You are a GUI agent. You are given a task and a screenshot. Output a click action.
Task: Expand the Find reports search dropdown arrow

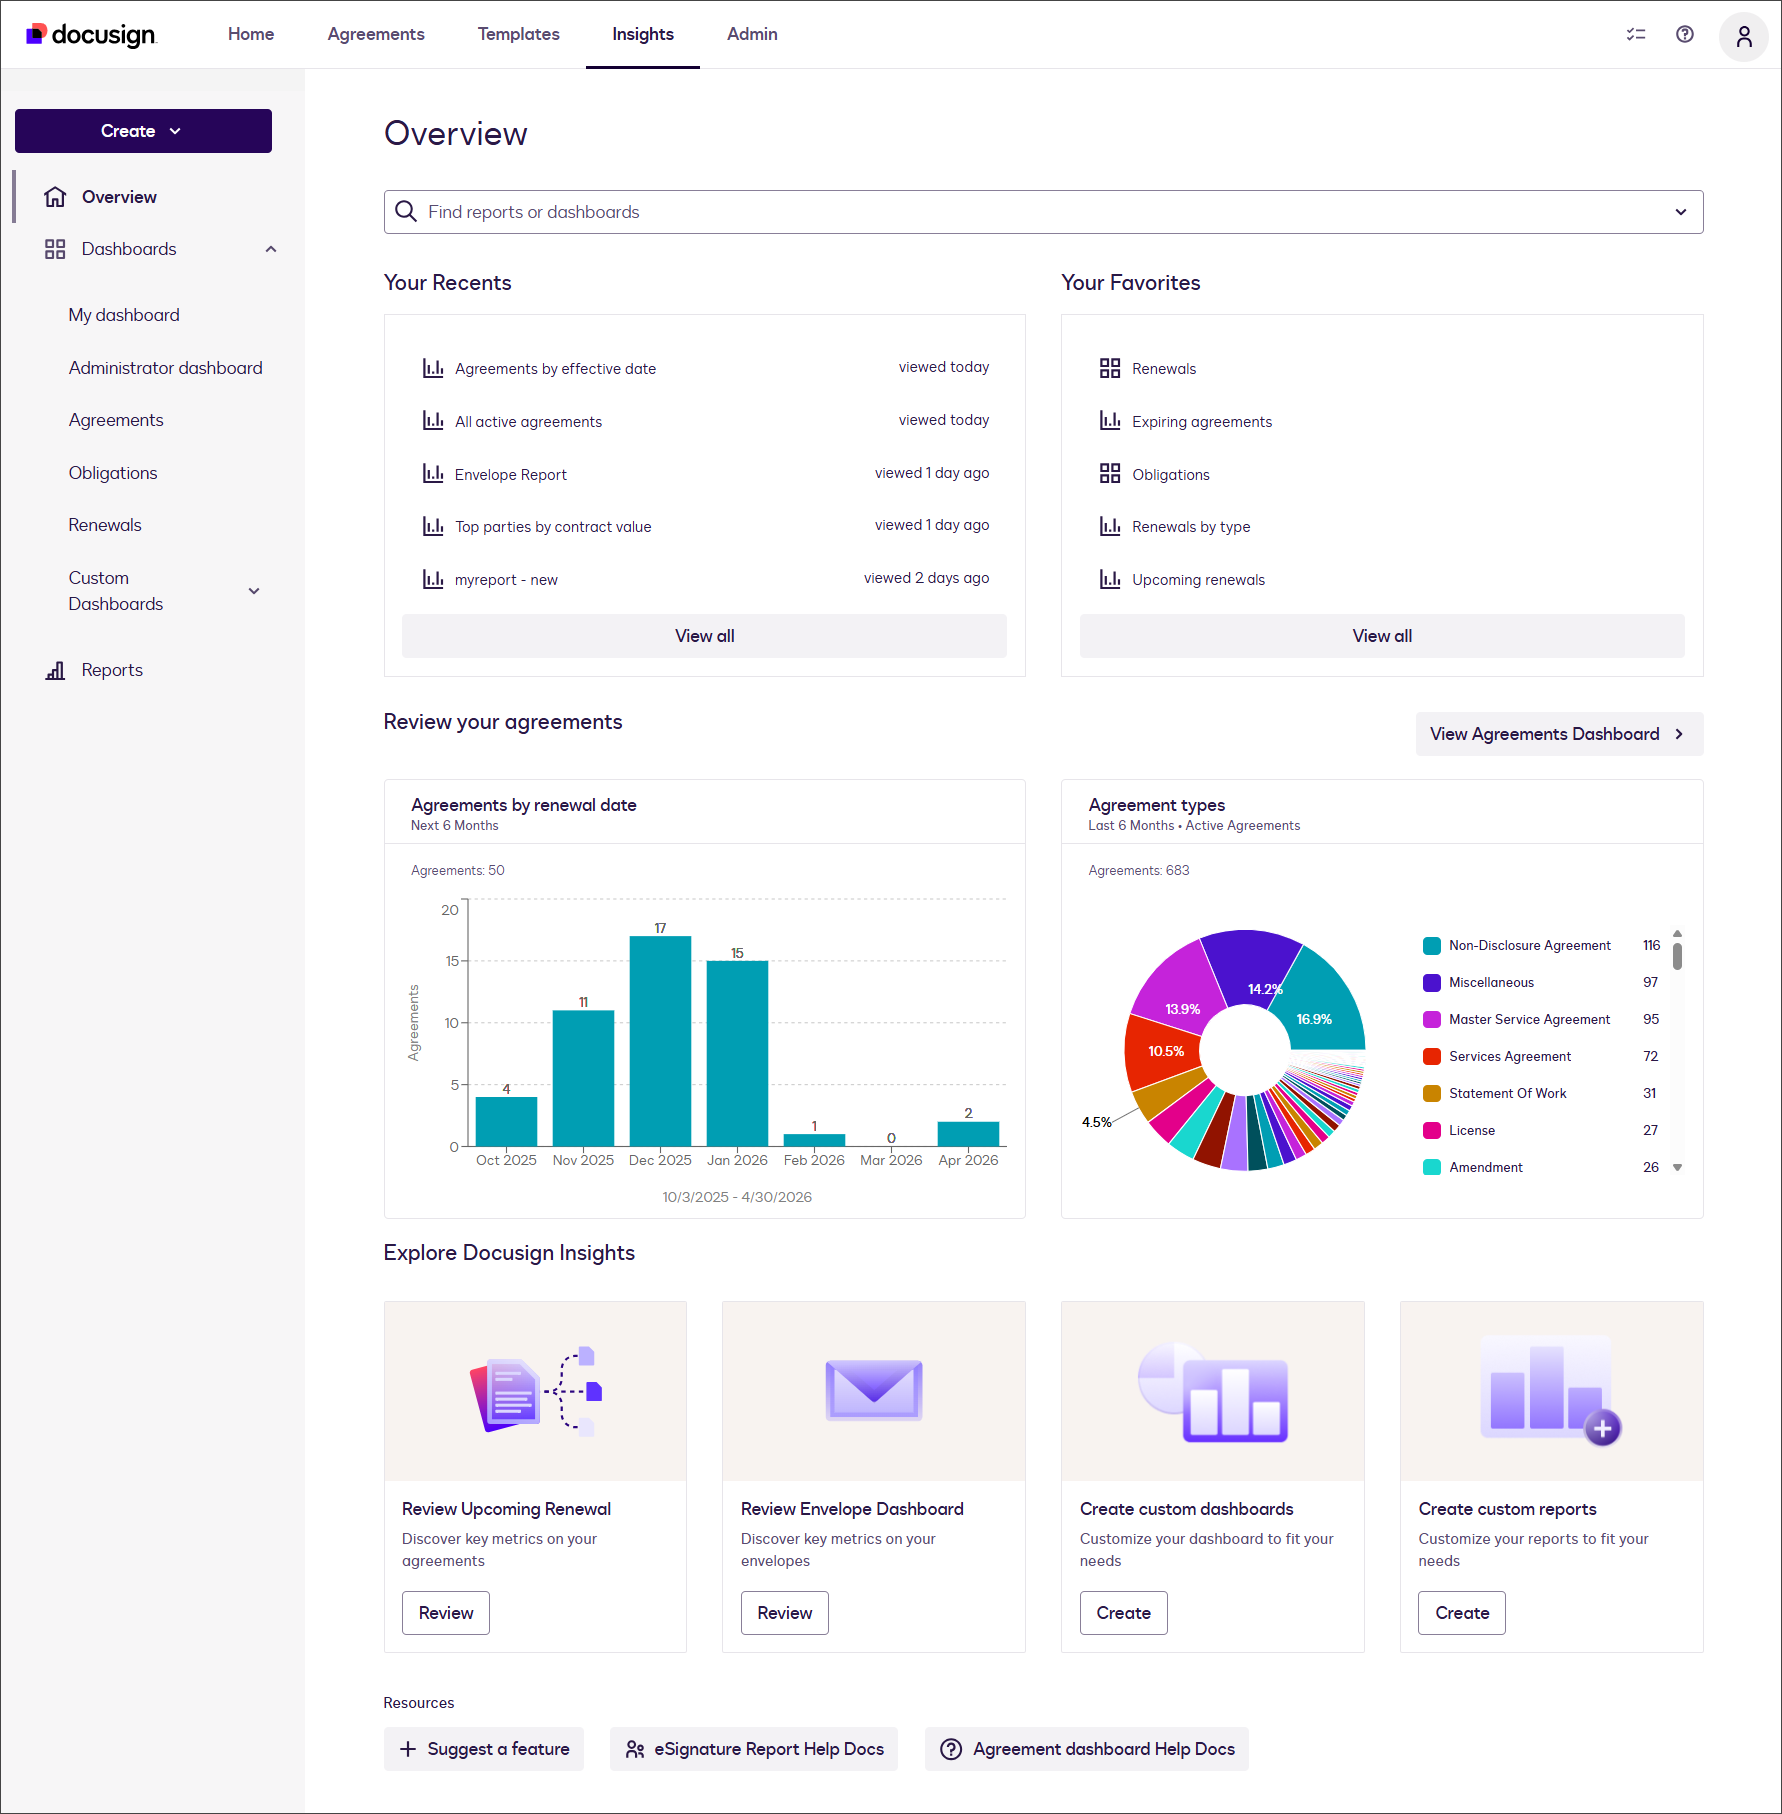click(x=1680, y=212)
